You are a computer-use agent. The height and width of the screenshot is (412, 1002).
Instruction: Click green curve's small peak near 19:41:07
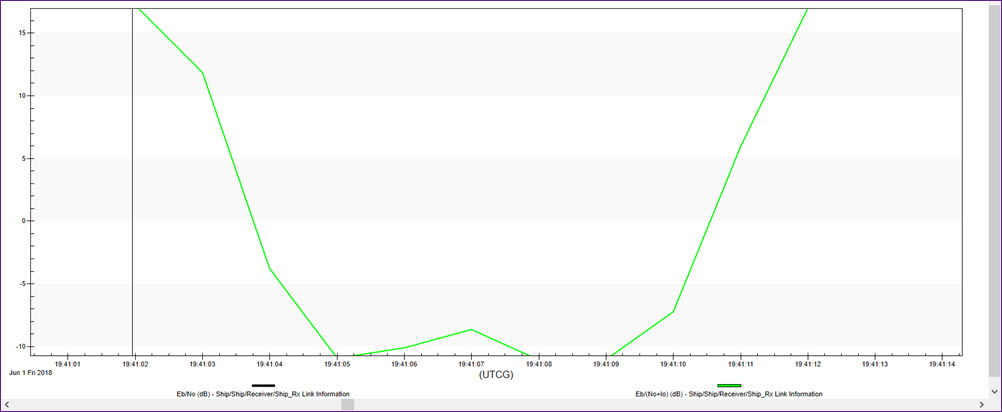point(471,330)
